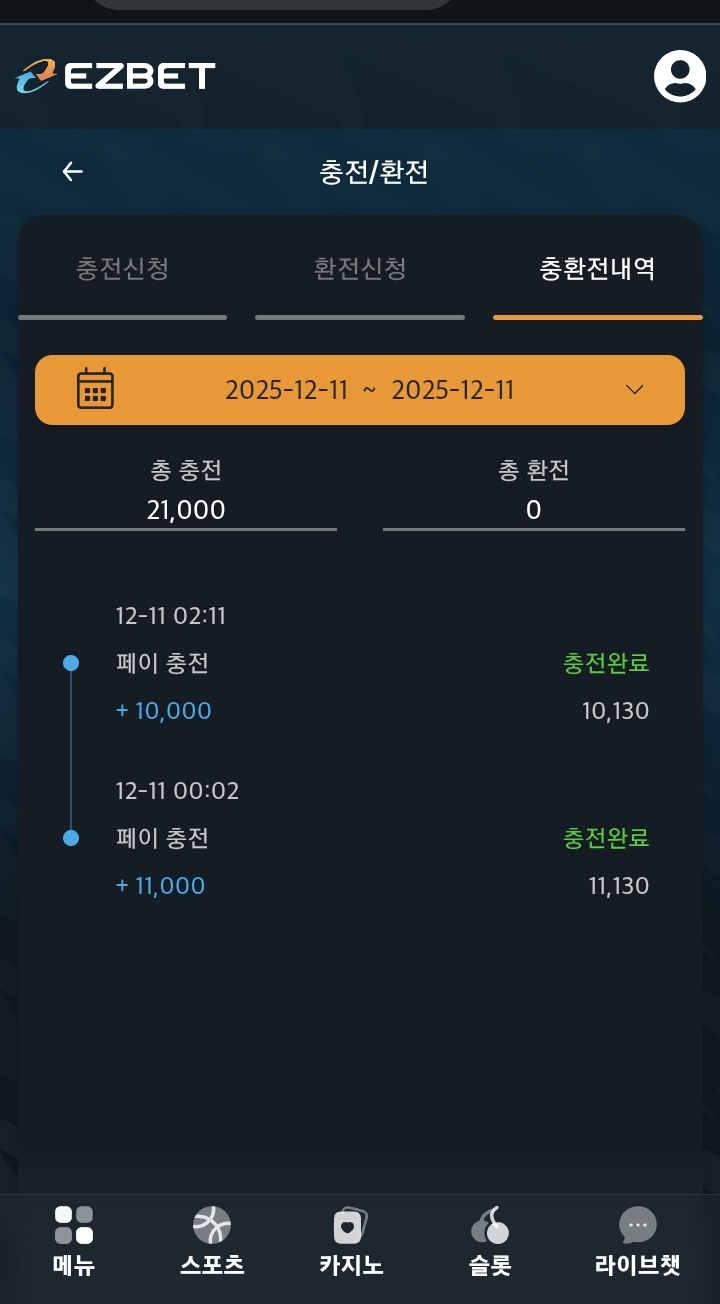Switch to the 환전신청 tab
The width and height of the screenshot is (720, 1304).
pyautogui.click(x=360, y=269)
